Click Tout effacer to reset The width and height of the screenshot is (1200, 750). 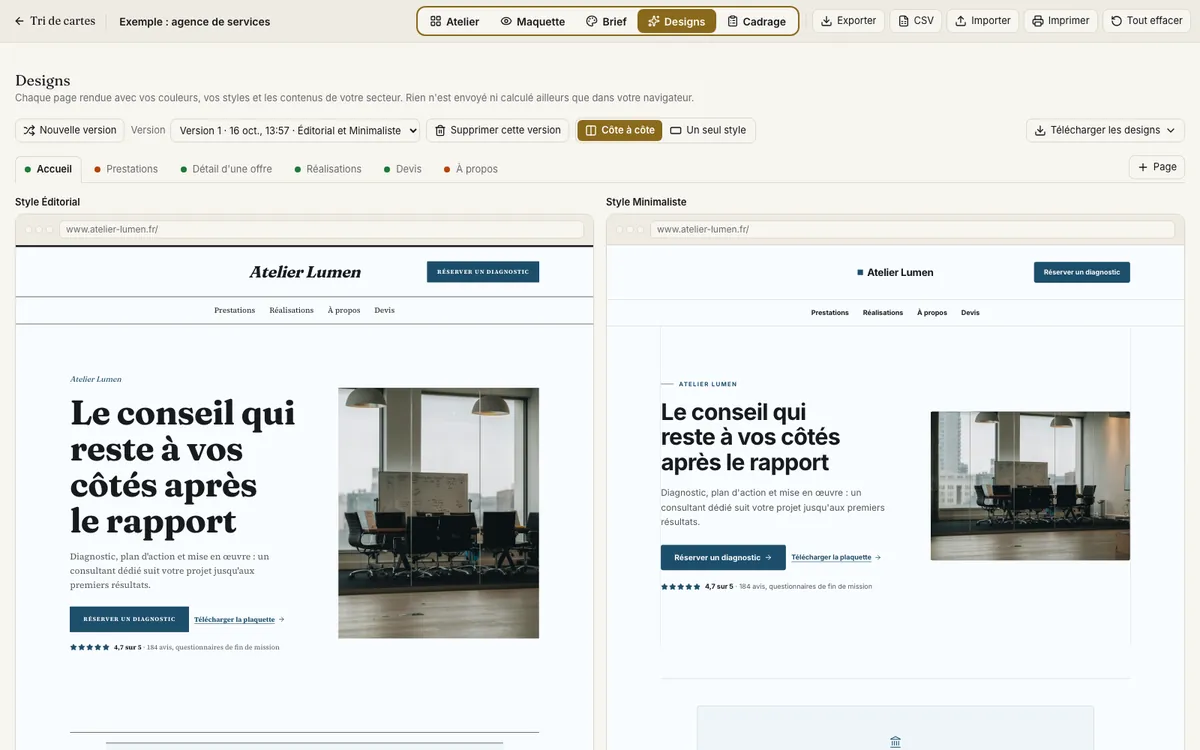(1146, 21)
